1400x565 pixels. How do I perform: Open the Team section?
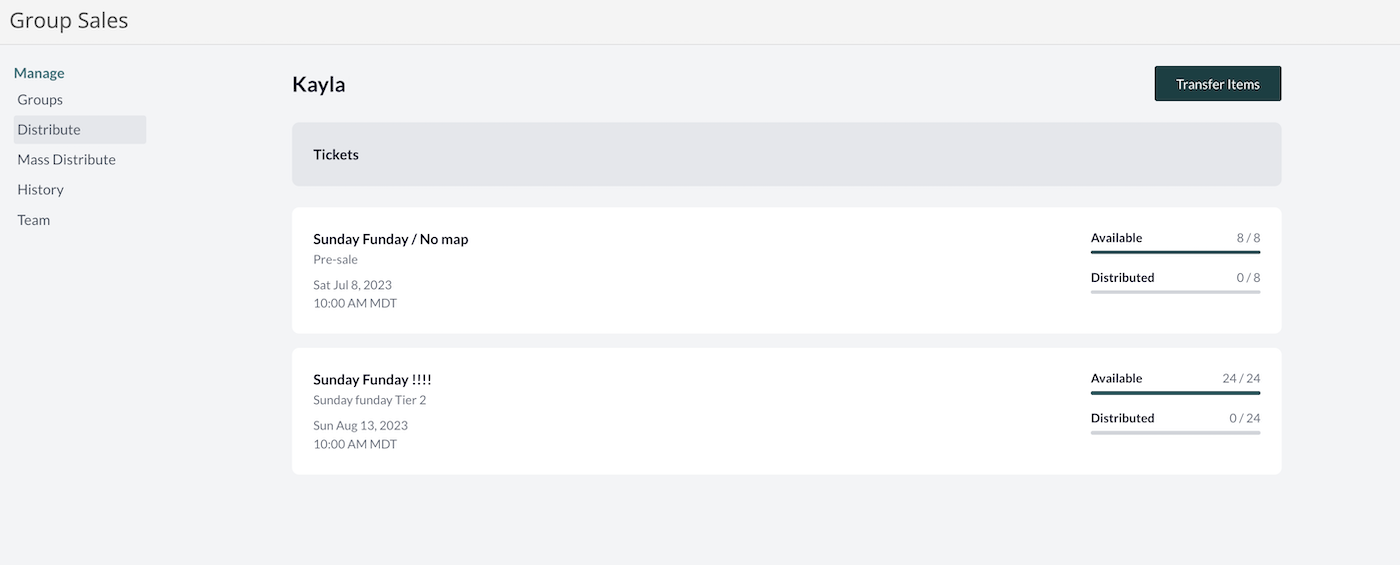pos(33,220)
